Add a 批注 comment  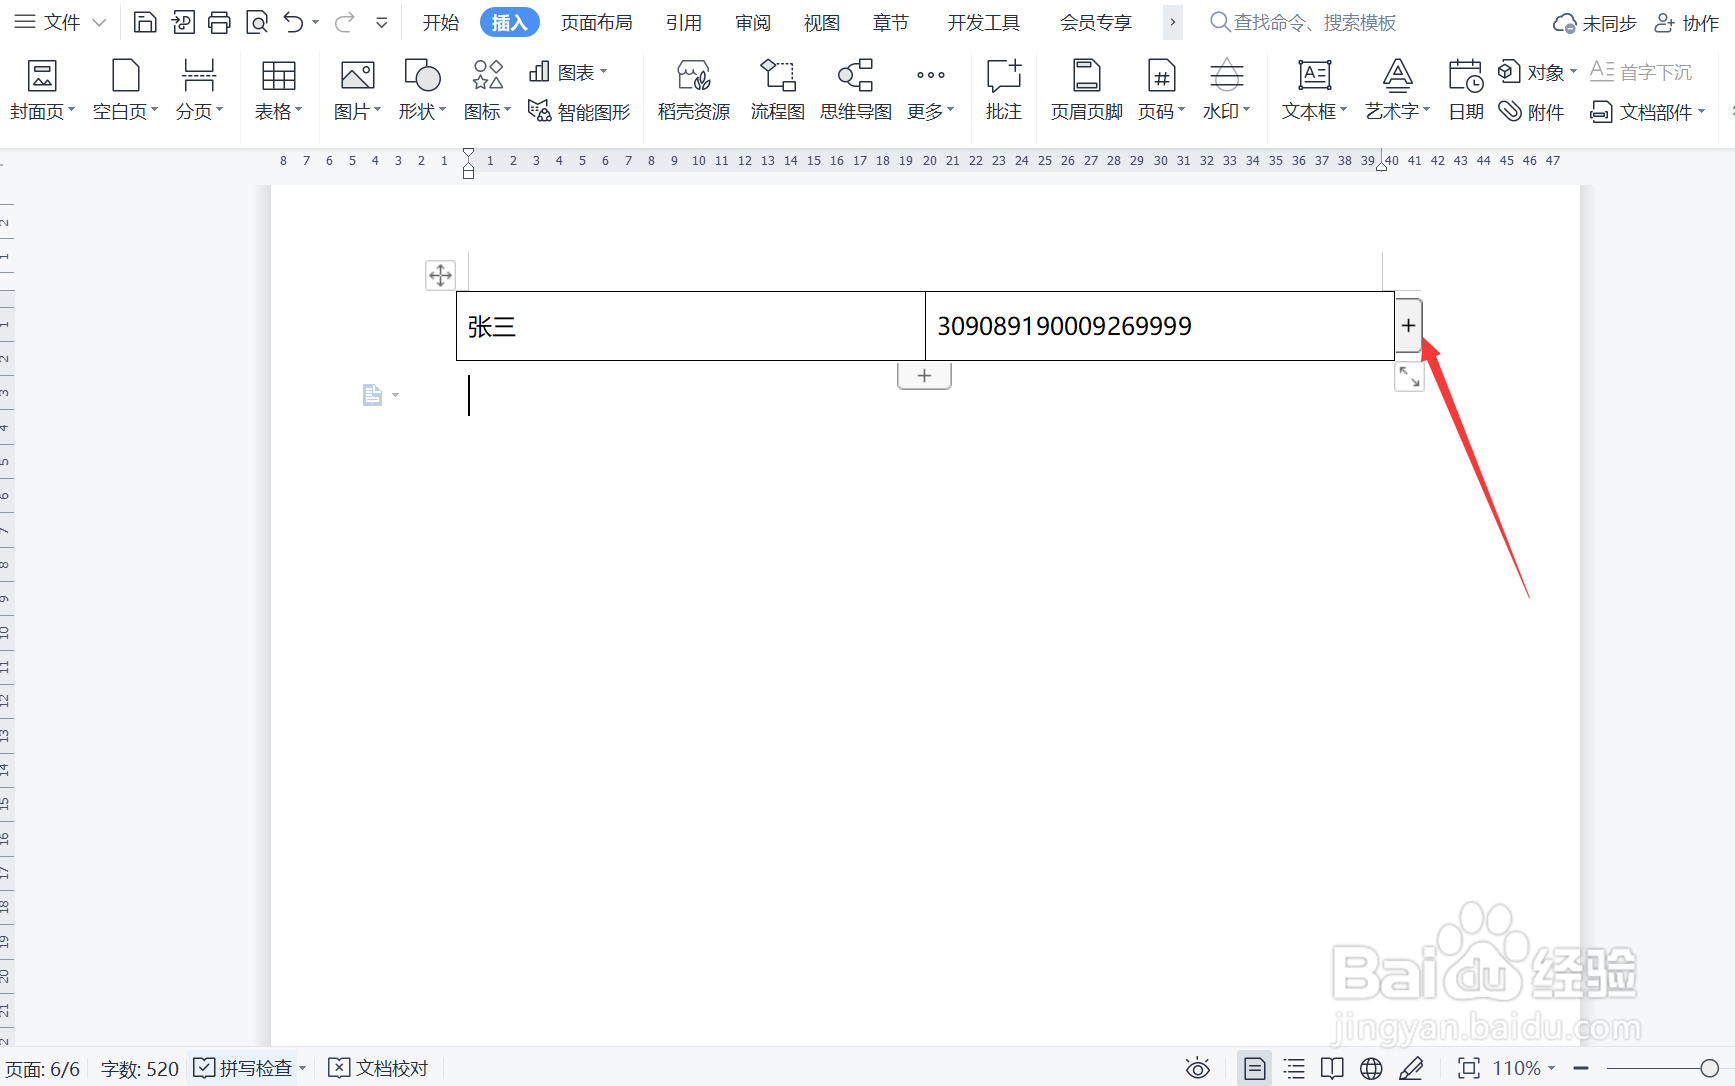point(1003,90)
